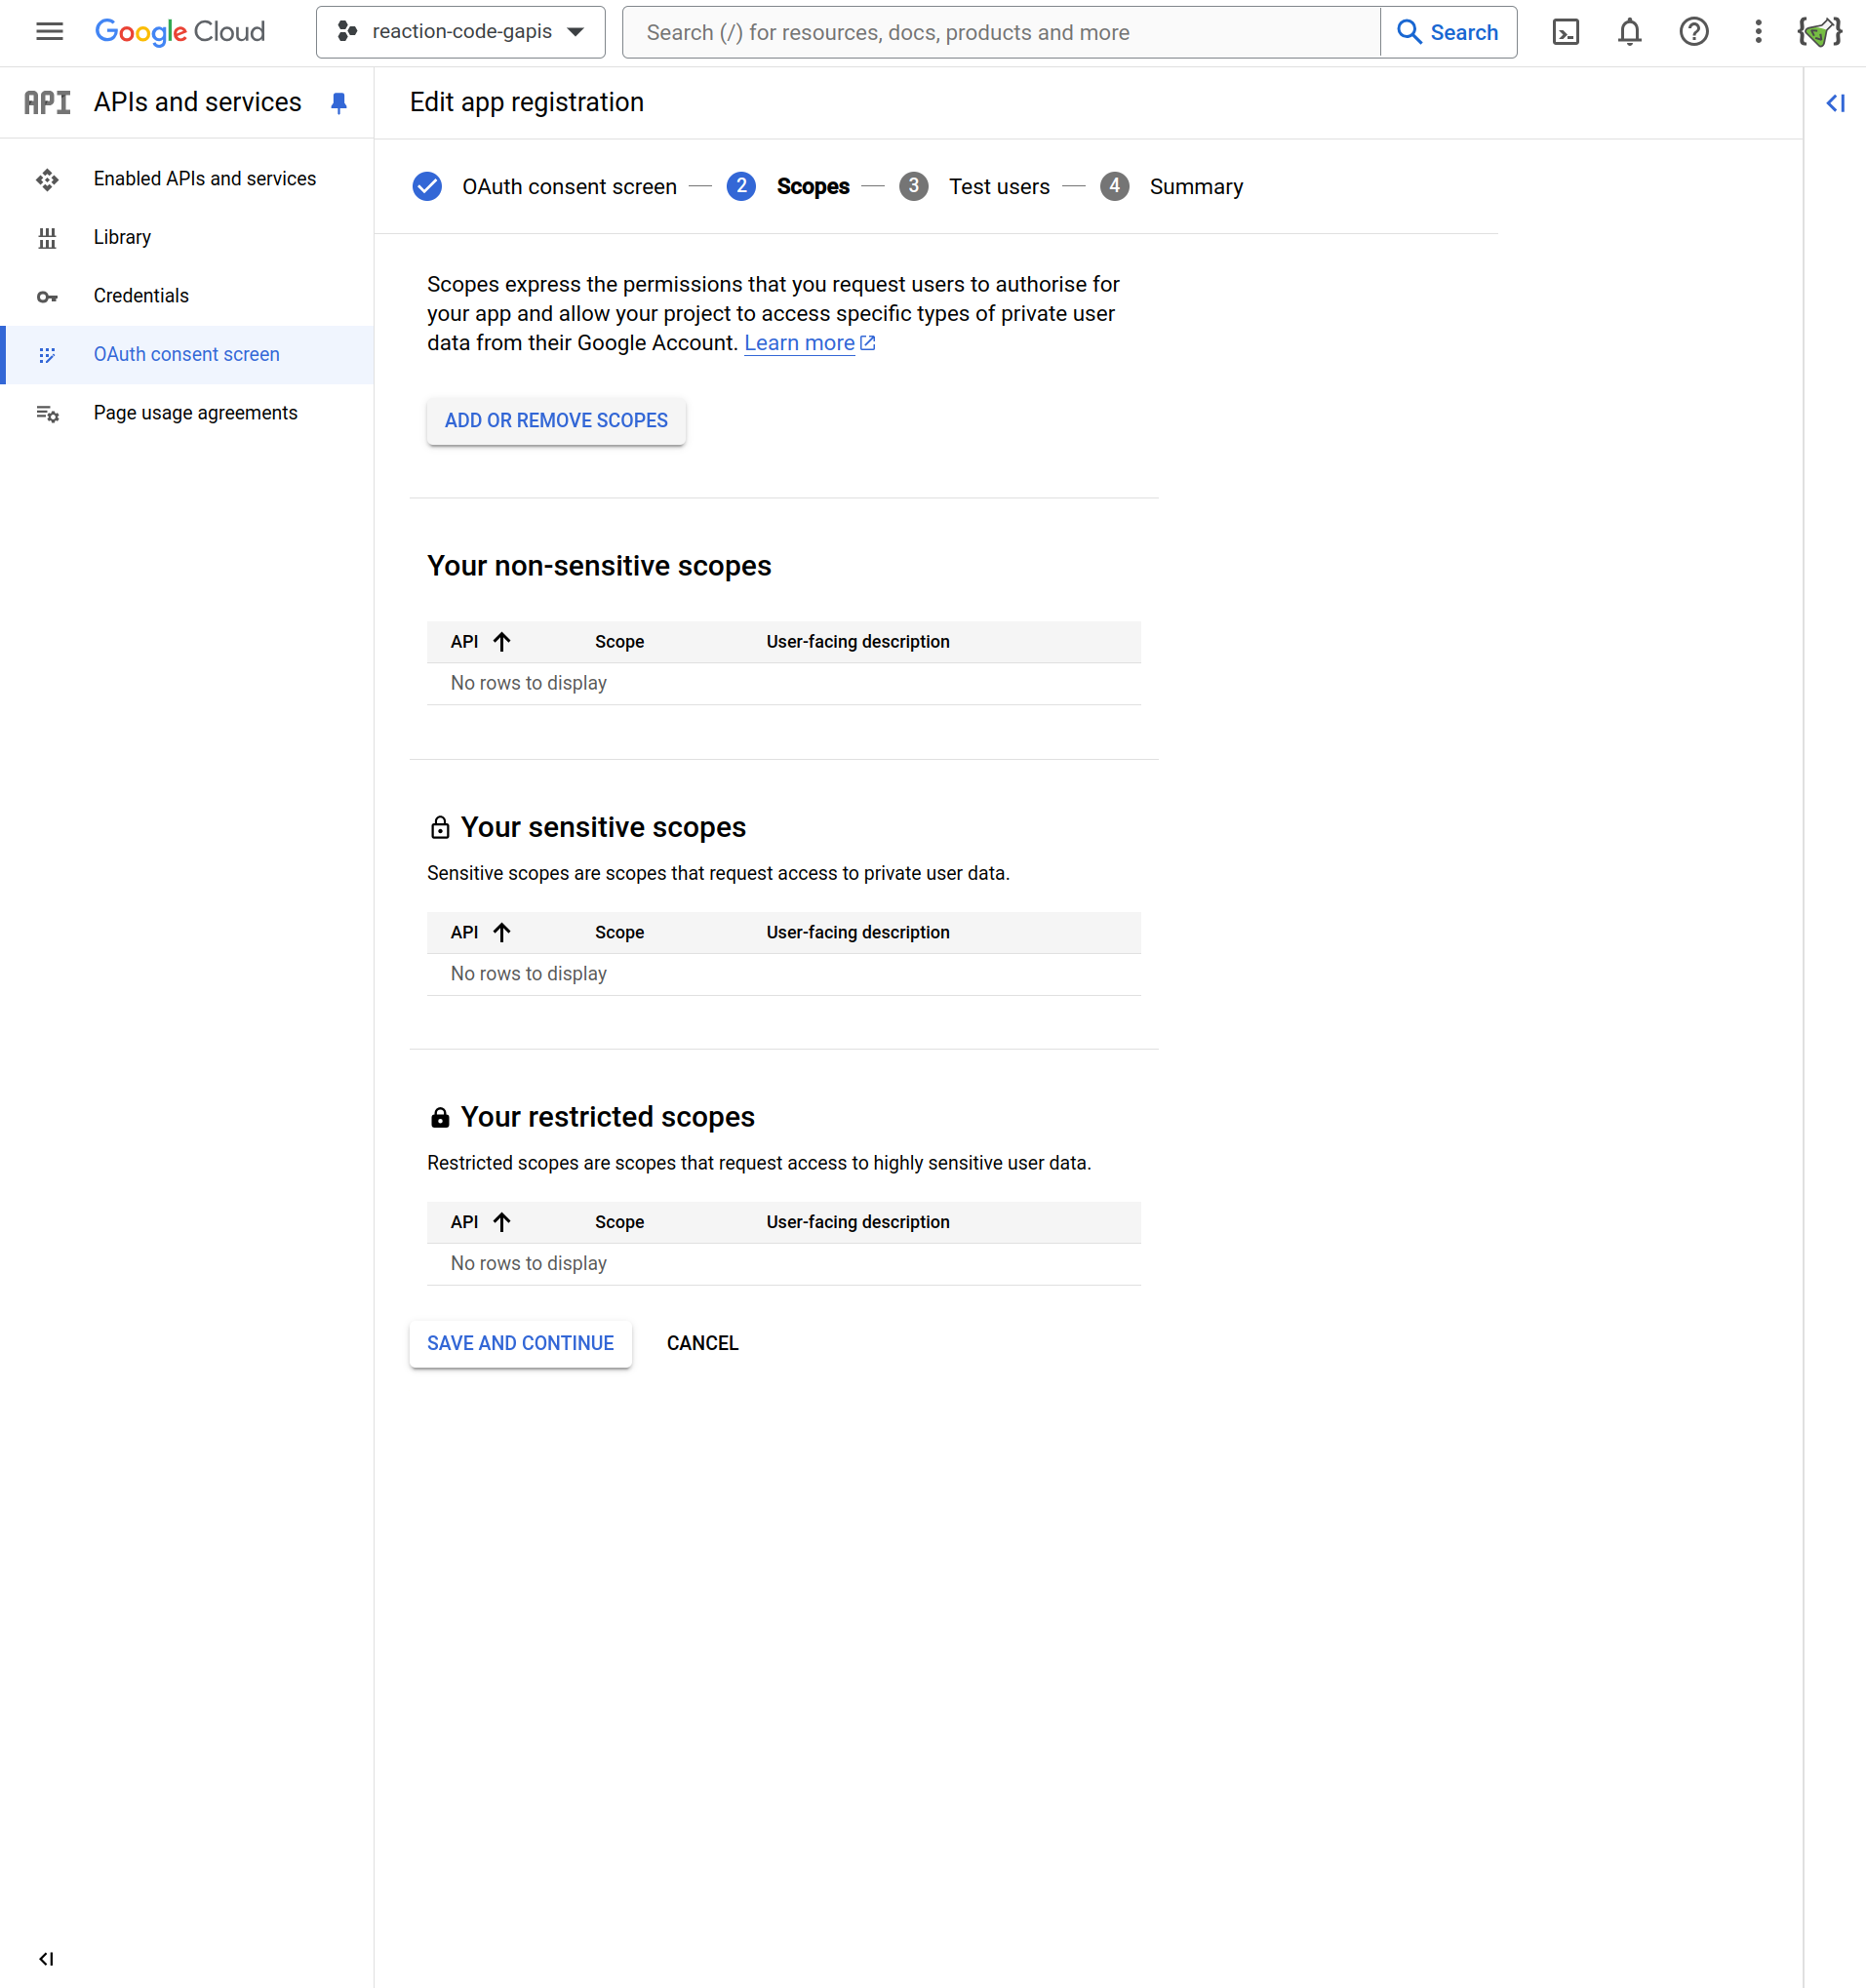Unpin APIs and services pin icon
This screenshot has height=1988, width=1866.
coord(339,103)
